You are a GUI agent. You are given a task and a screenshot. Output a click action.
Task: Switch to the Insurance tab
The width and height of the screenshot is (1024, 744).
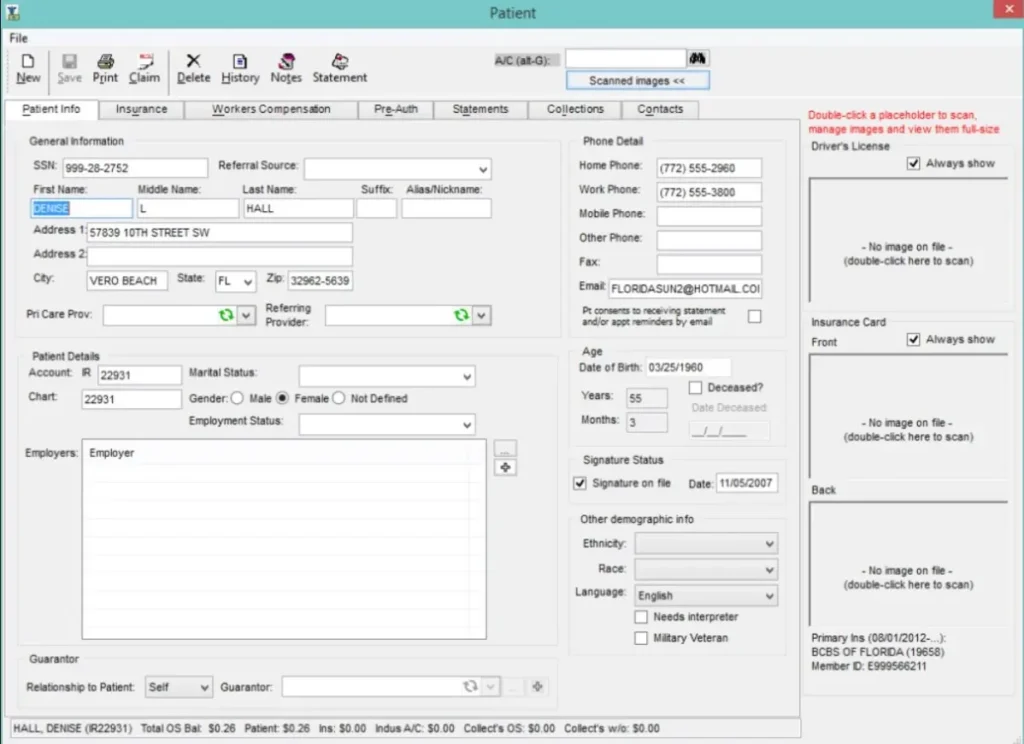[141, 110]
